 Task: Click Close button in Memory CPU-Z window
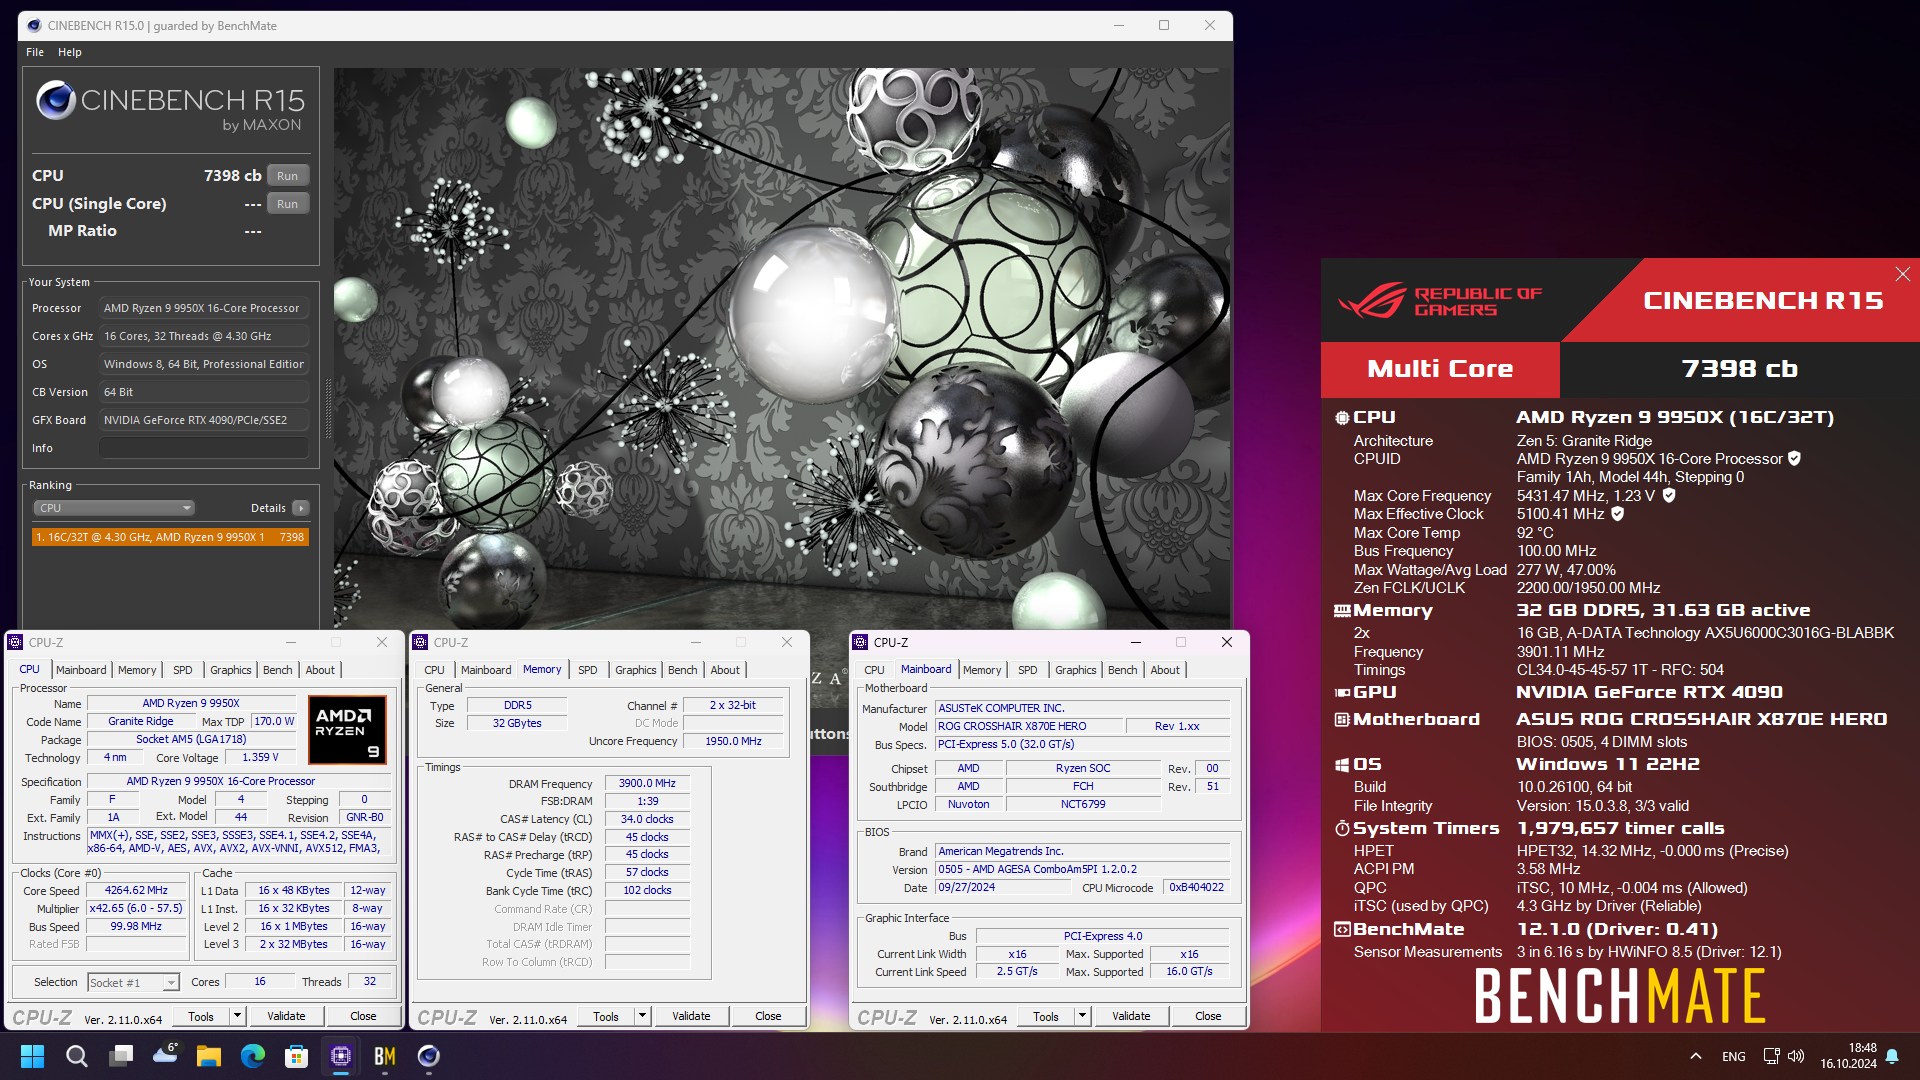pos(768,1016)
